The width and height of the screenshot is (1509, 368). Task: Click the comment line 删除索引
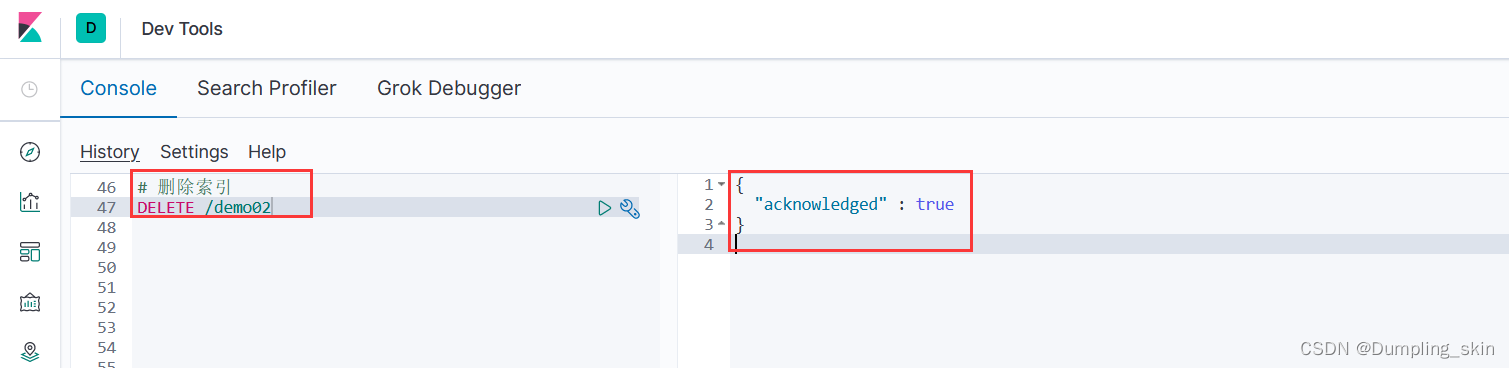tap(185, 187)
